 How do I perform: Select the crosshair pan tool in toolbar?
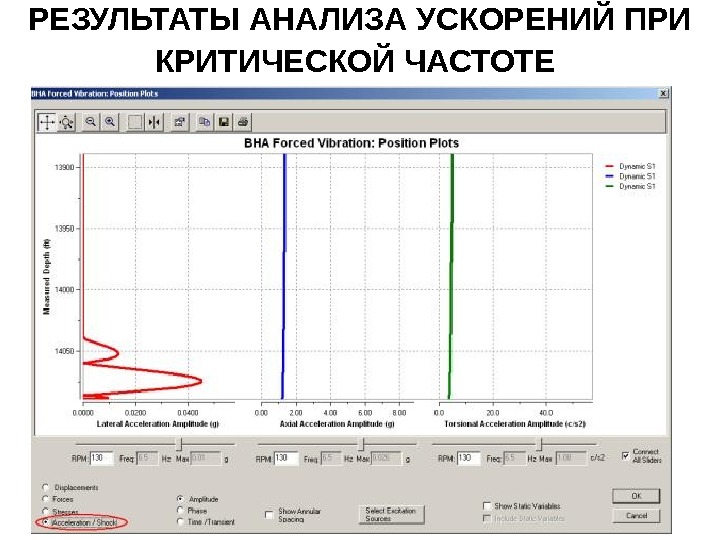(x=47, y=122)
